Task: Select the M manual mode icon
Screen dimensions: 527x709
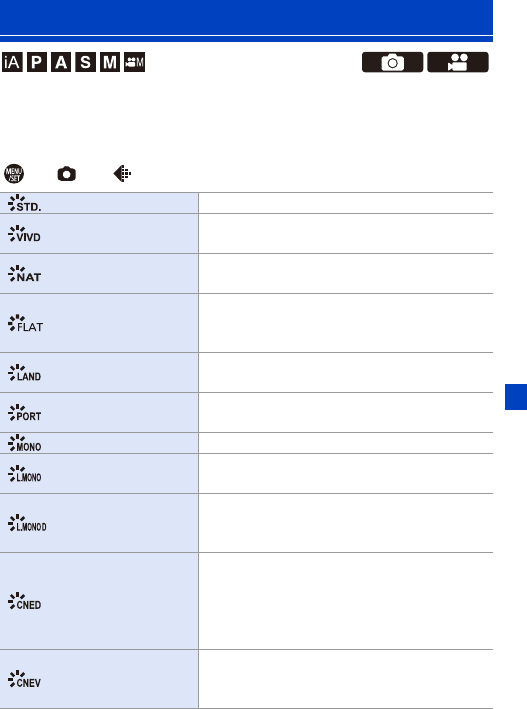Action: (110, 62)
